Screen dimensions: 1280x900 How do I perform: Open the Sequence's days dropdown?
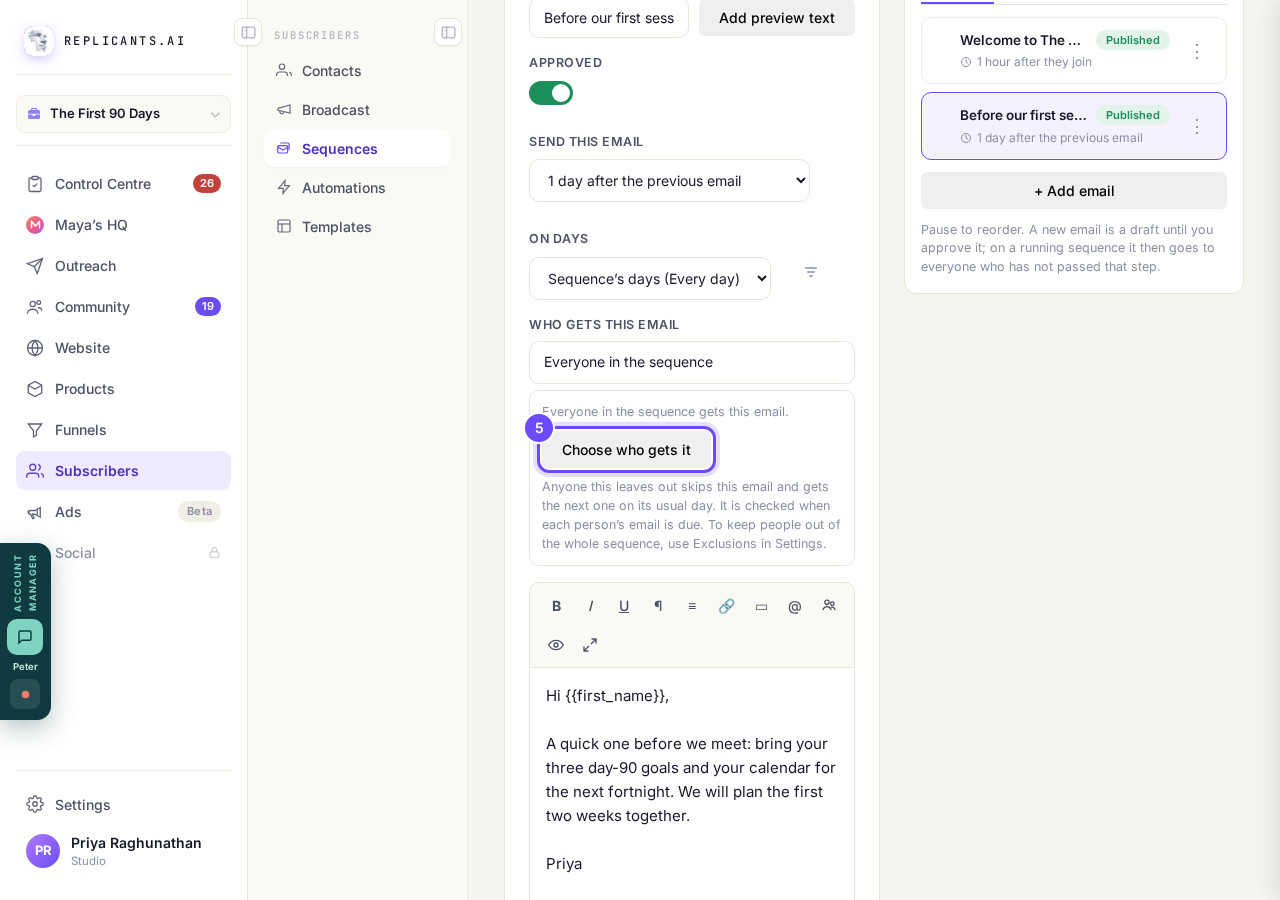pyautogui.click(x=650, y=279)
